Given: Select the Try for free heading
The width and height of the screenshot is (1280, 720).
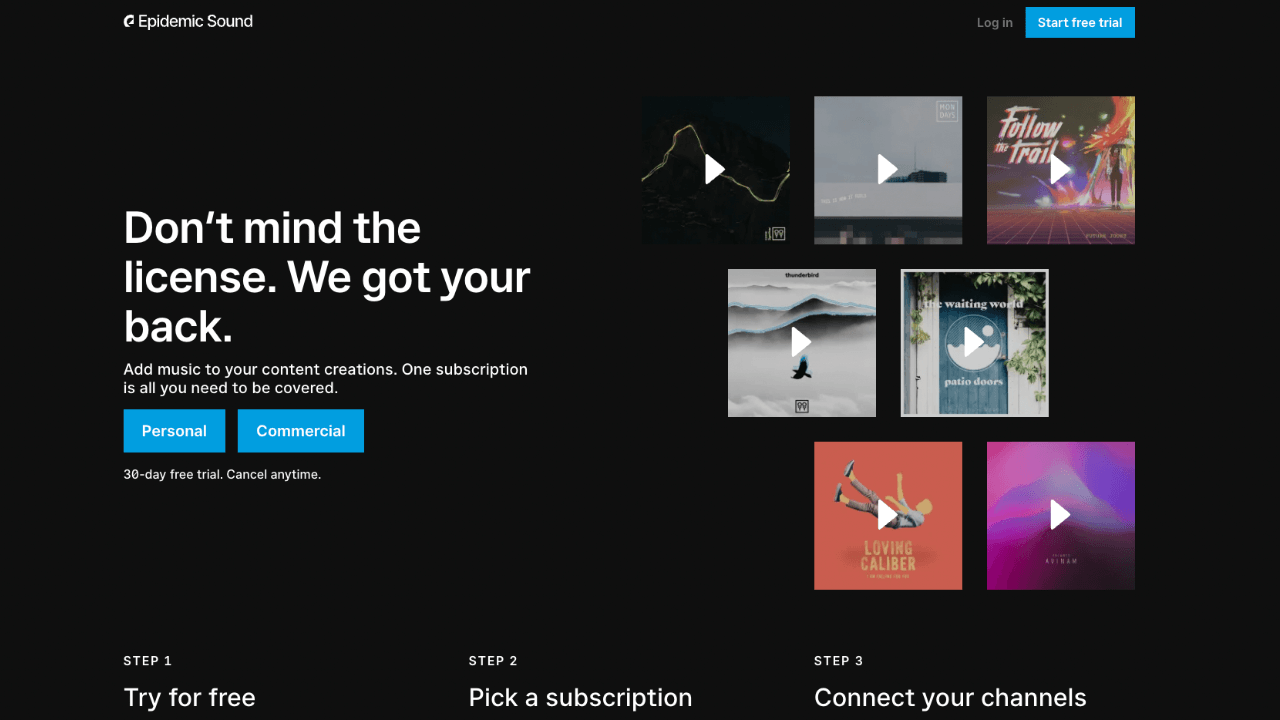Looking at the screenshot, I should coord(190,697).
